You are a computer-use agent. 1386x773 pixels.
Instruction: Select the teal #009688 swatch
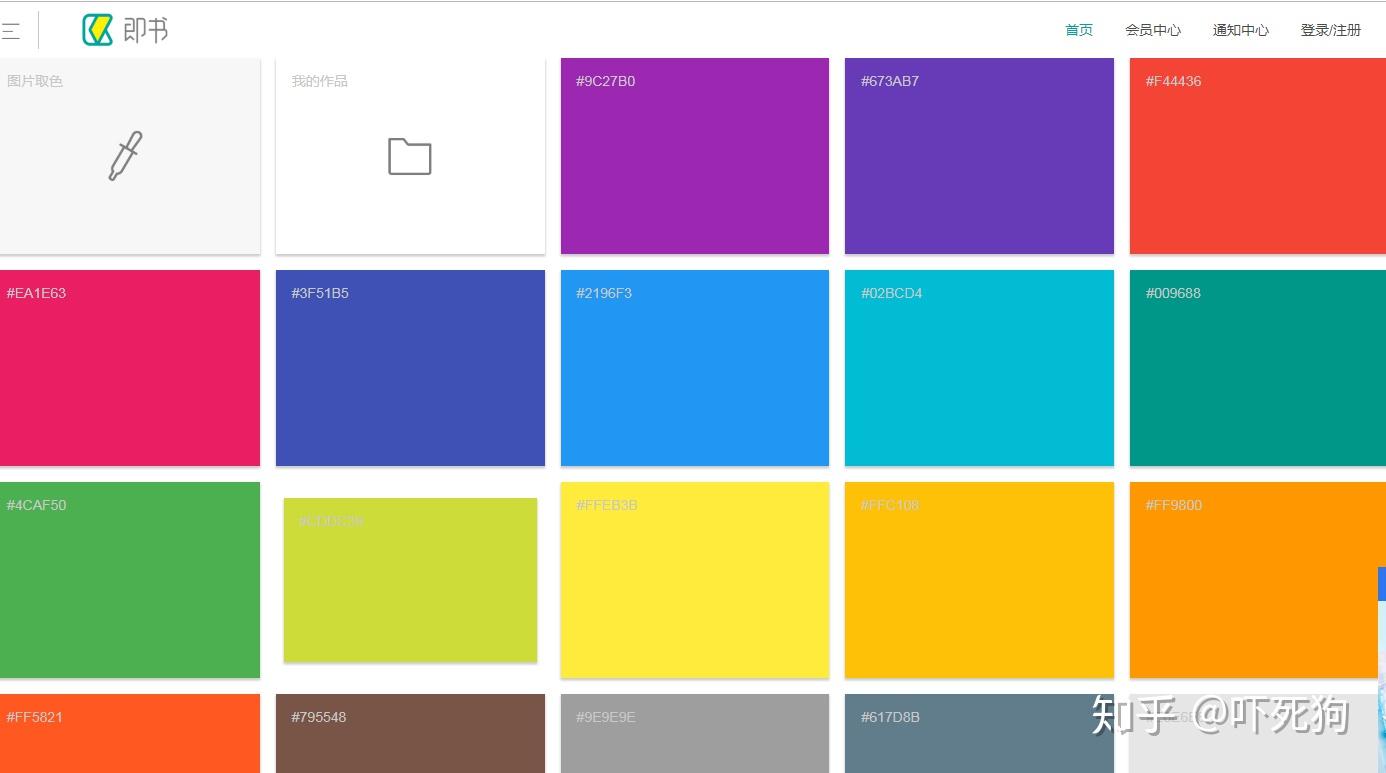coord(1258,368)
